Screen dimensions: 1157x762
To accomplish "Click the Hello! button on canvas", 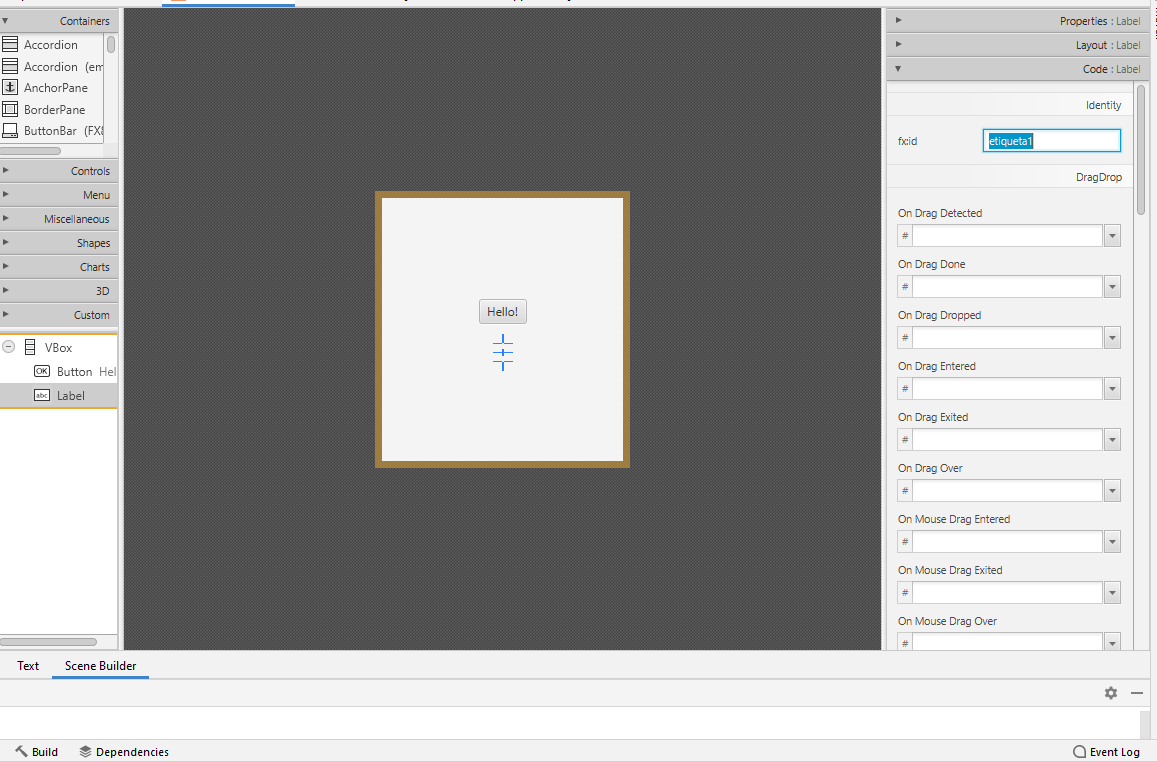I will 502,311.
